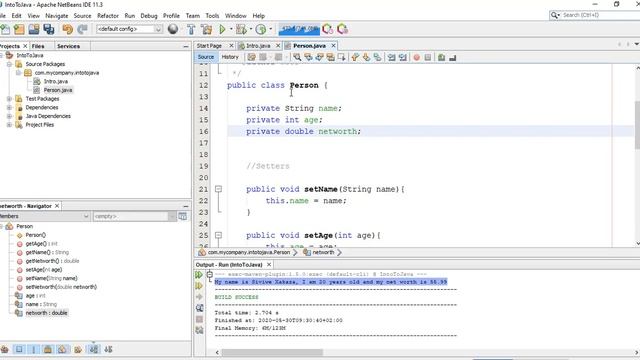This screenshot has height=360, width=640.
Task: Toggle Show Static Members filter in Navigator footer
Action: (33, 349)
